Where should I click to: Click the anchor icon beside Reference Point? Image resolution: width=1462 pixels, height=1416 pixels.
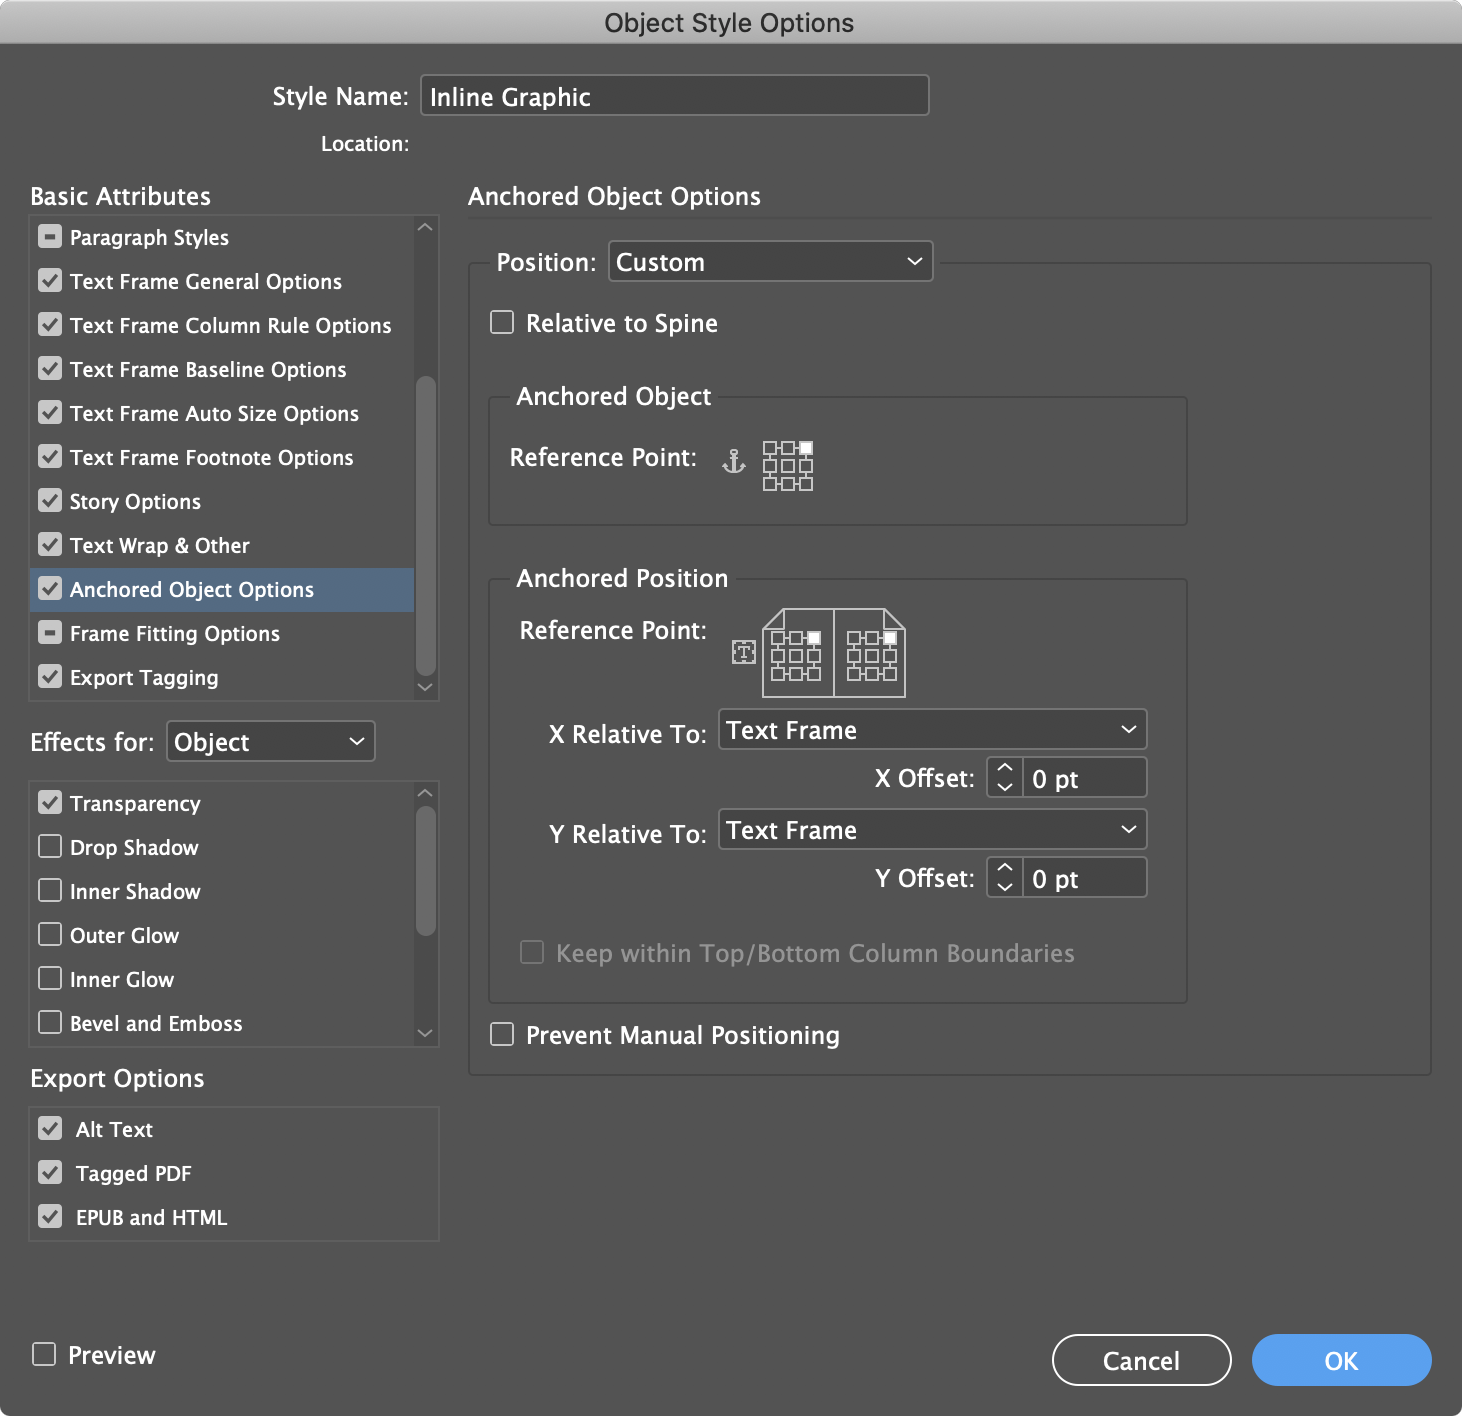pos(734,461)
